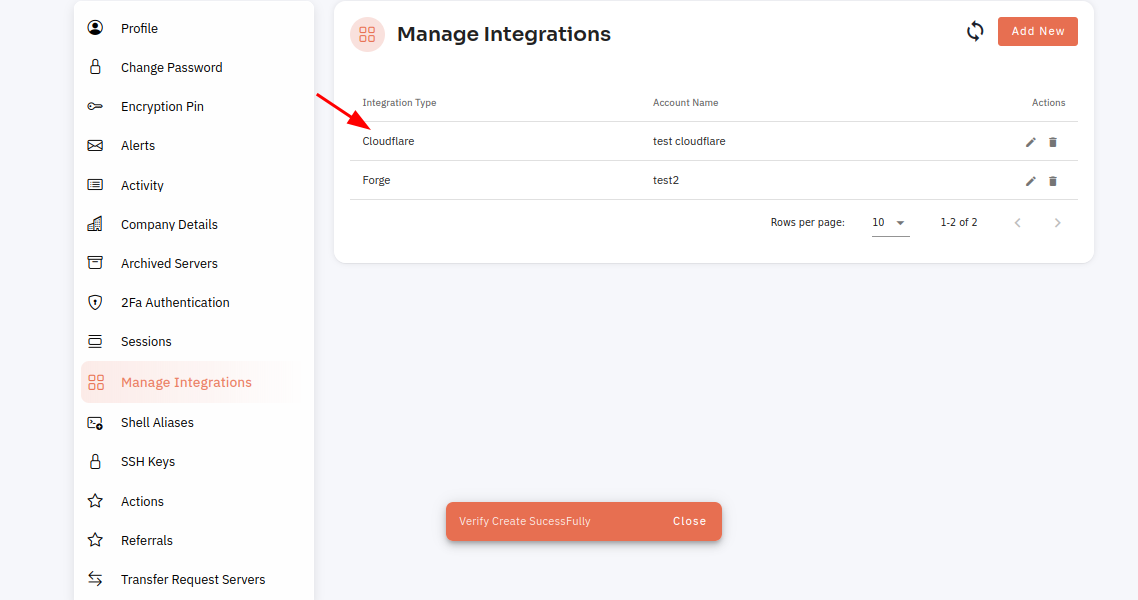The height and width of the screenshot is (600, 1138).
Task: Click the Actions column header in table
Action: 1049,103
